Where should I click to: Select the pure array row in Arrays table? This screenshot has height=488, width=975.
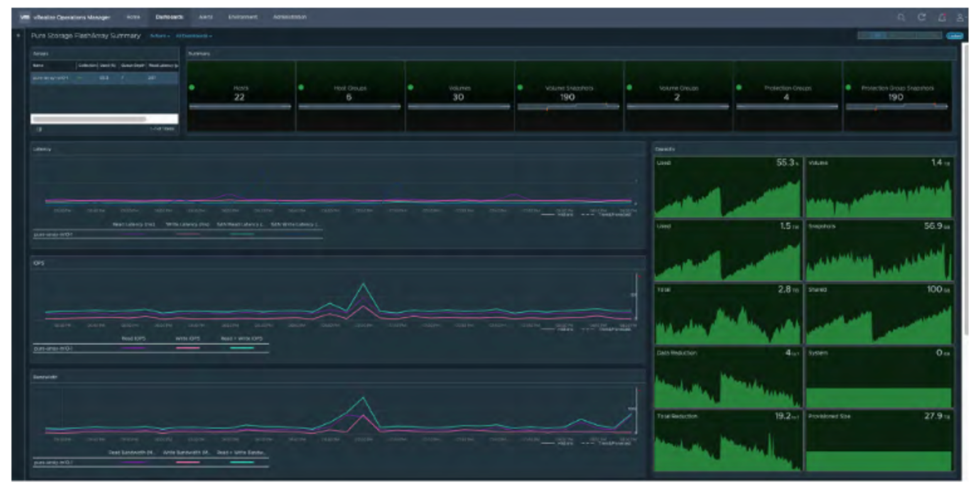[x=104, y=78]
